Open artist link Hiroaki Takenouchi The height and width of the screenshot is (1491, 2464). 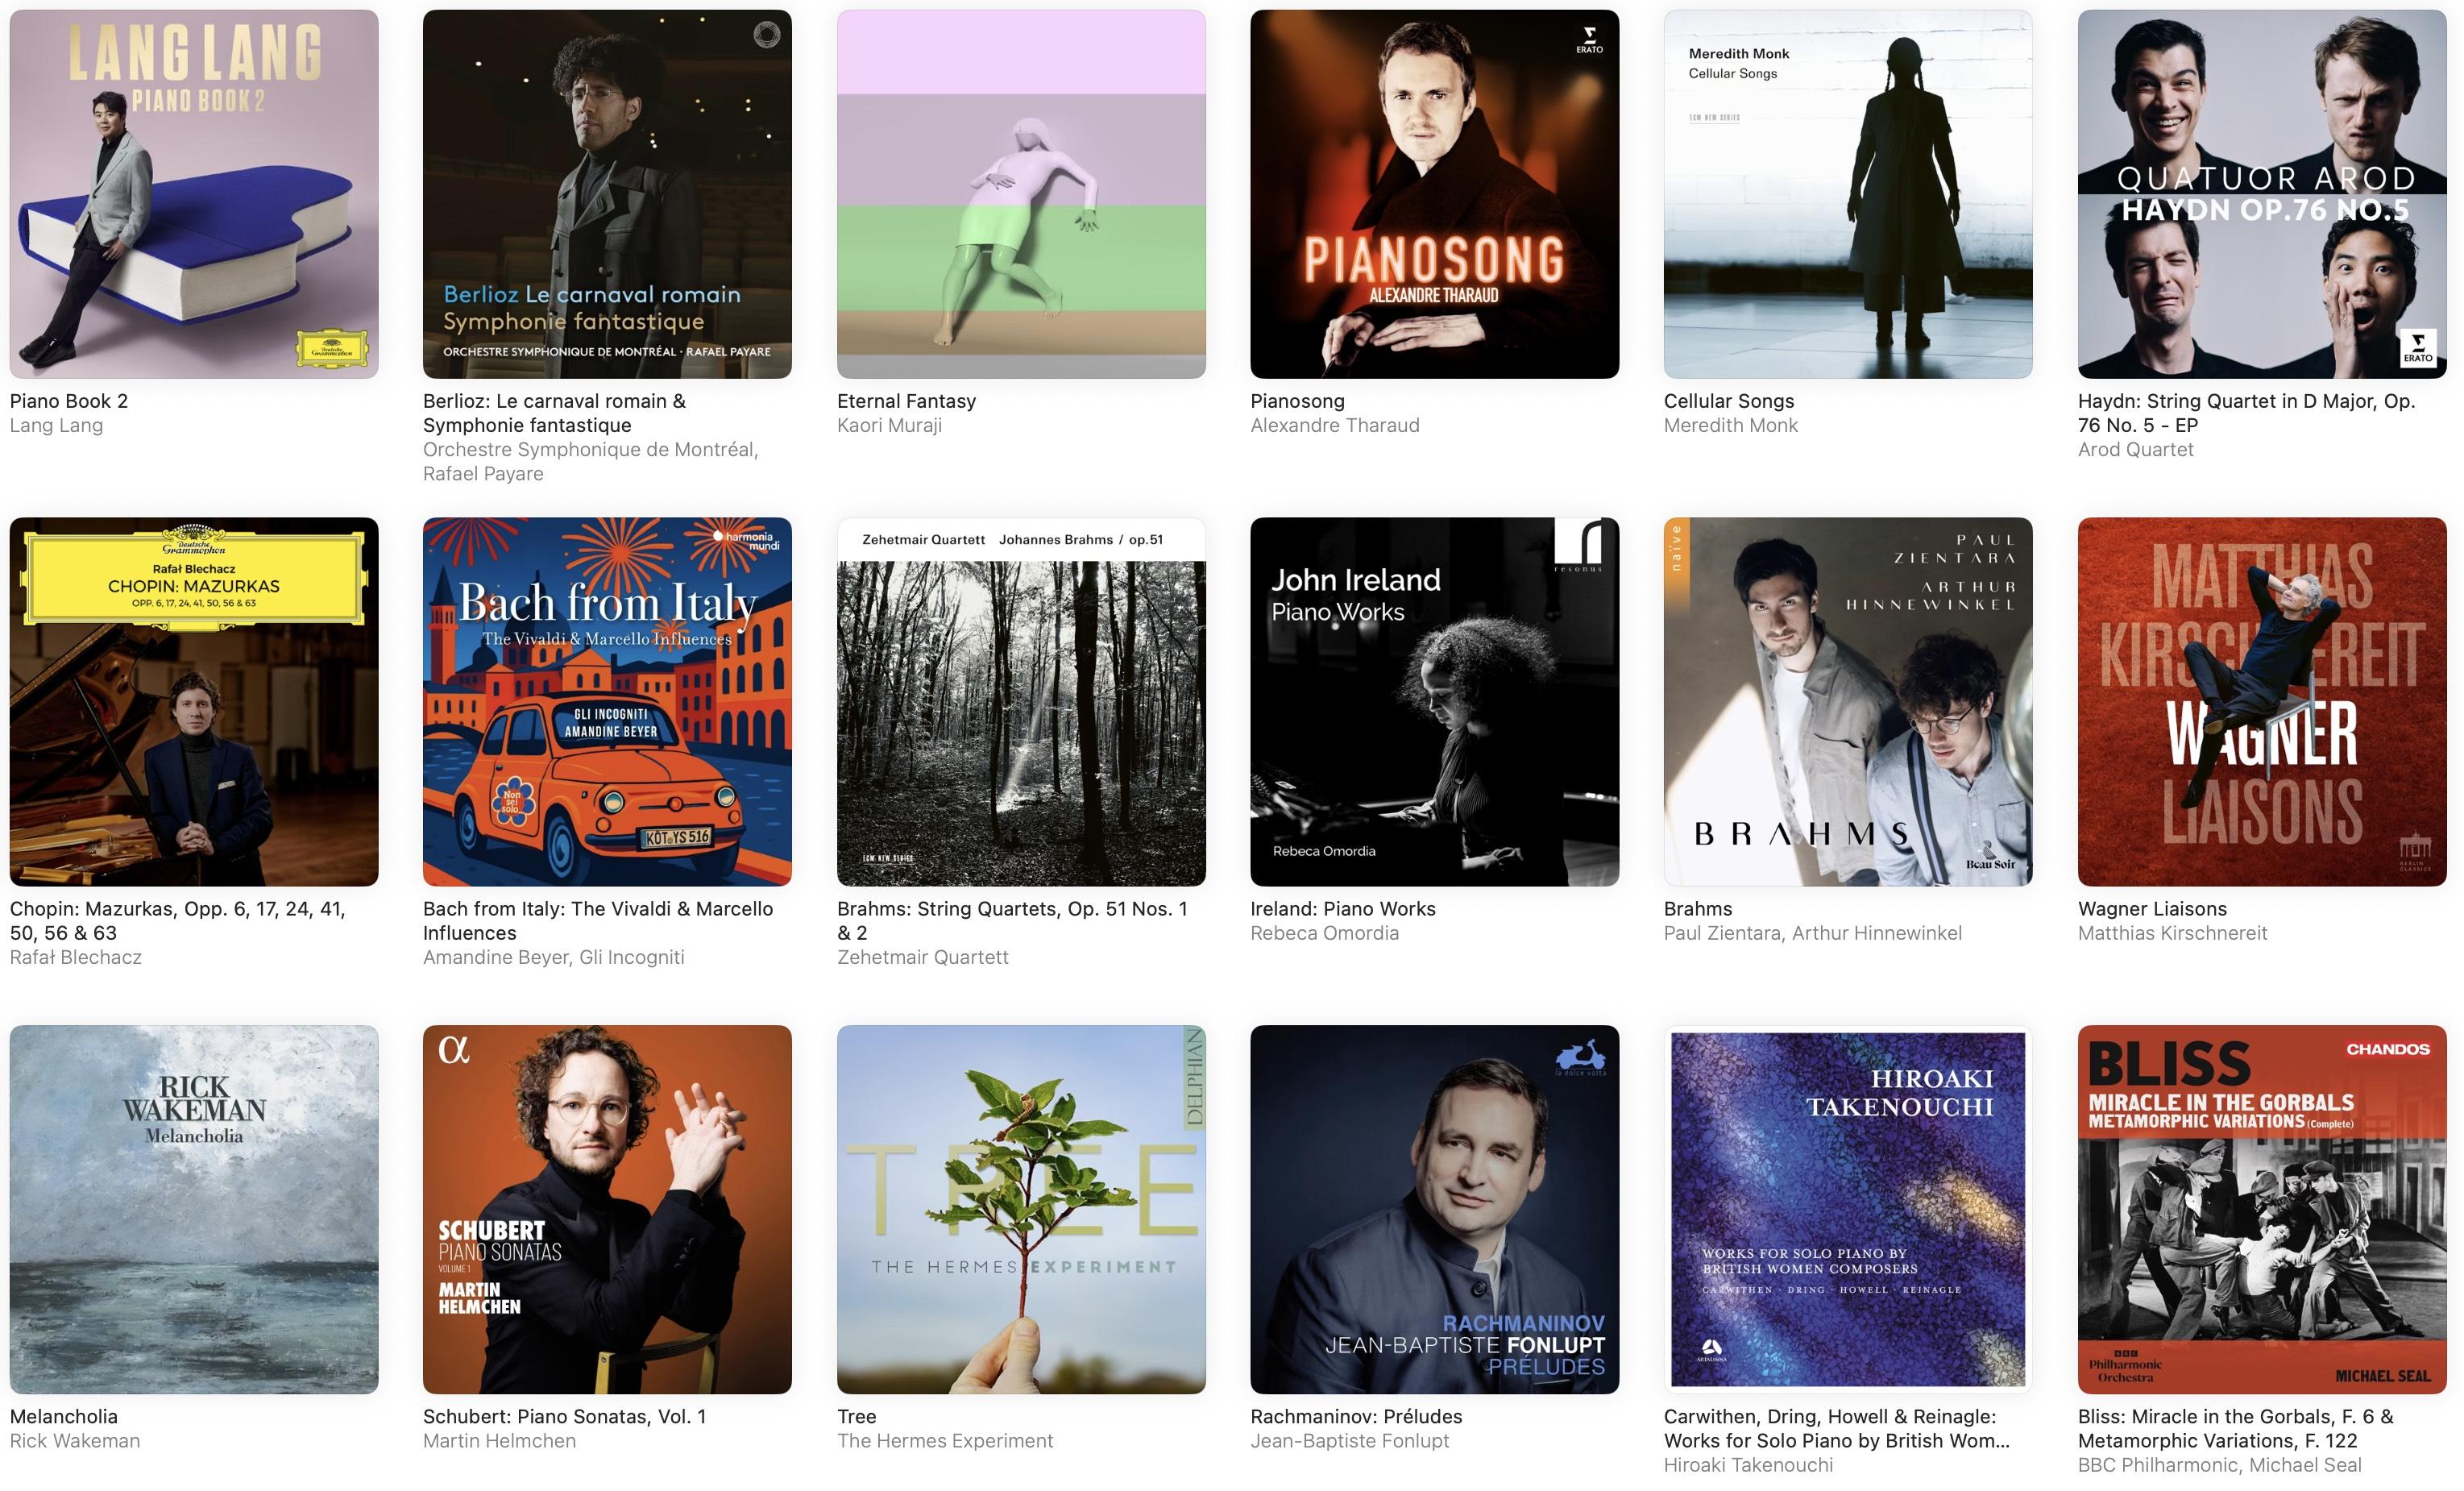1748,1465
